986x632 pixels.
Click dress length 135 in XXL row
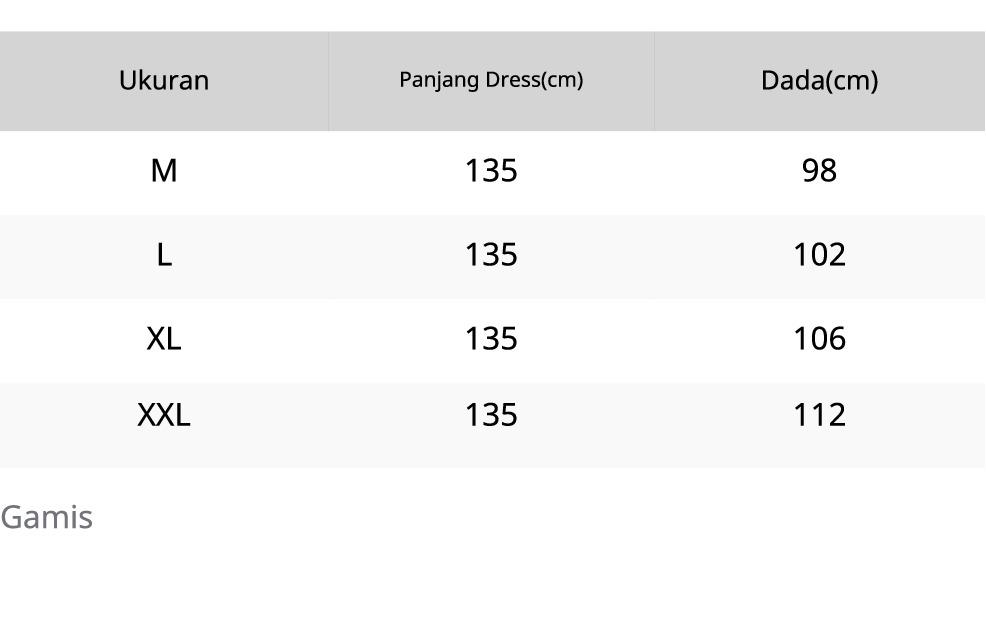pyautogui.click(x=491, y=414)
